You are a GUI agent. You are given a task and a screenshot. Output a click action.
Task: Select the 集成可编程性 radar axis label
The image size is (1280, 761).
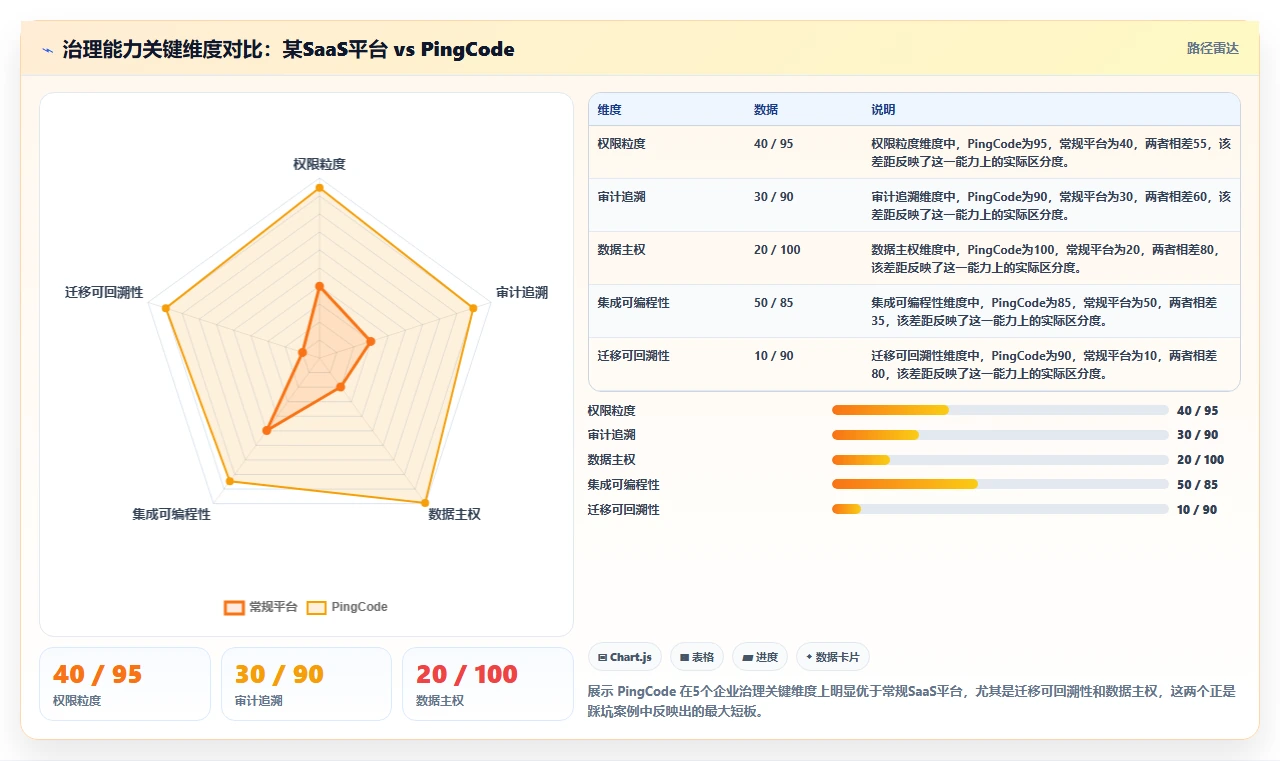click(171, 514)
